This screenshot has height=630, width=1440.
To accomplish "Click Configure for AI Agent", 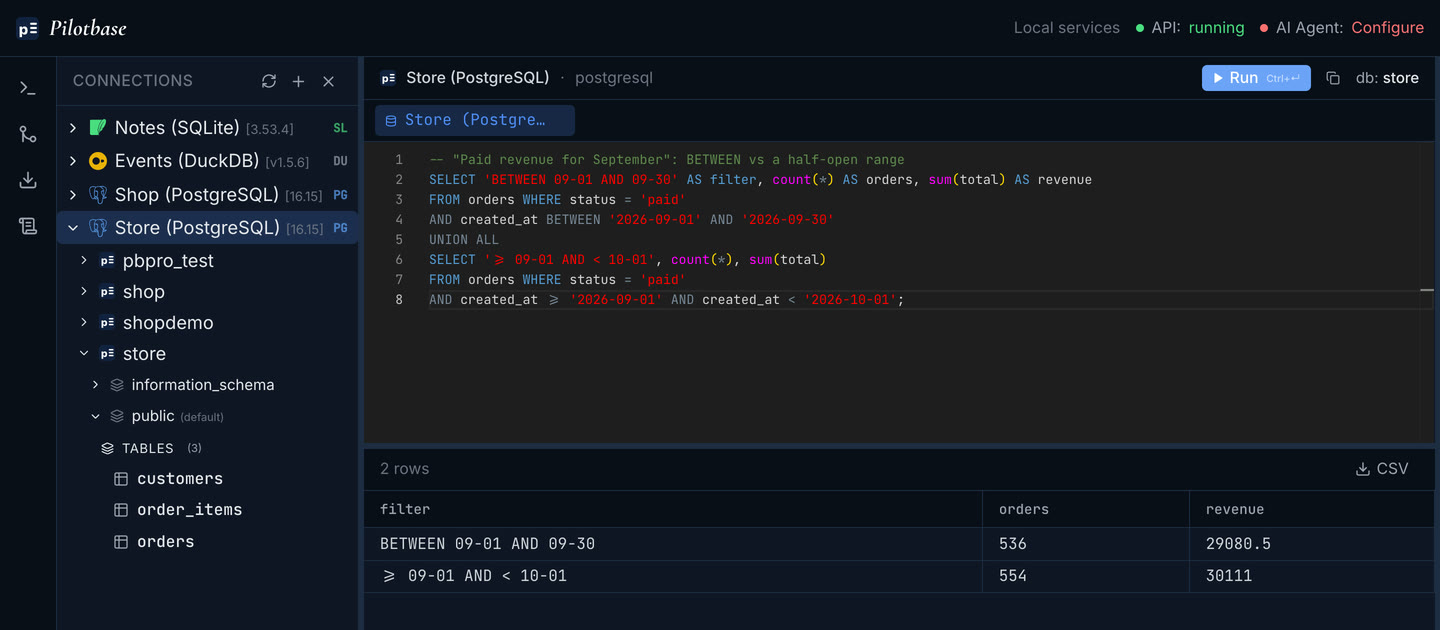I will click(1387, 28).
